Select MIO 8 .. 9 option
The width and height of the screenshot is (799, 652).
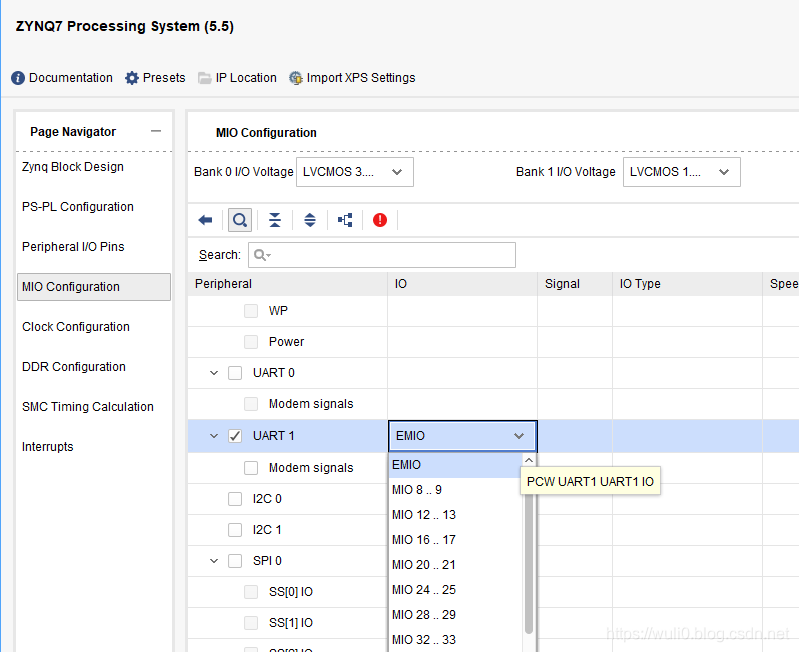click(x=455, y=490)
